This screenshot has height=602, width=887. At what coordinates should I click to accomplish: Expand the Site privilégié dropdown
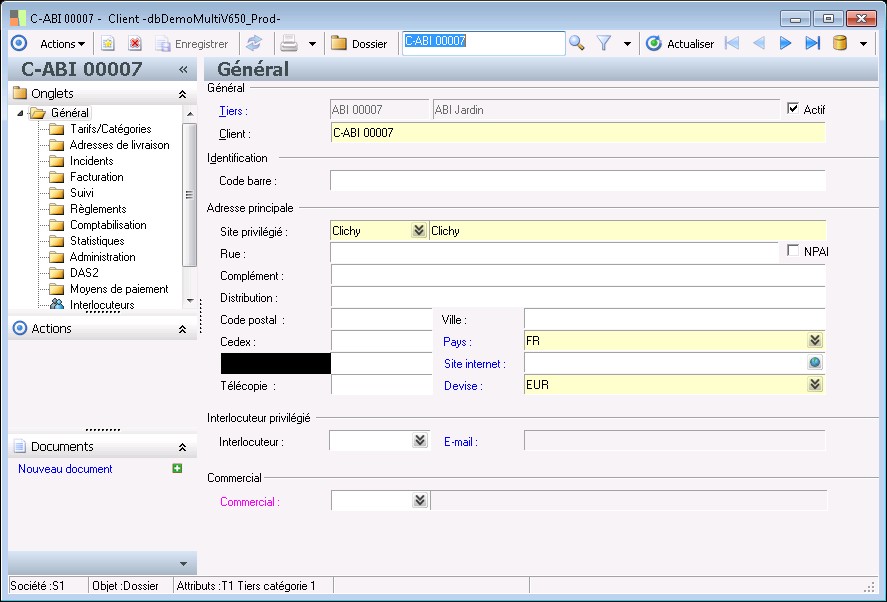pos(418,231)
